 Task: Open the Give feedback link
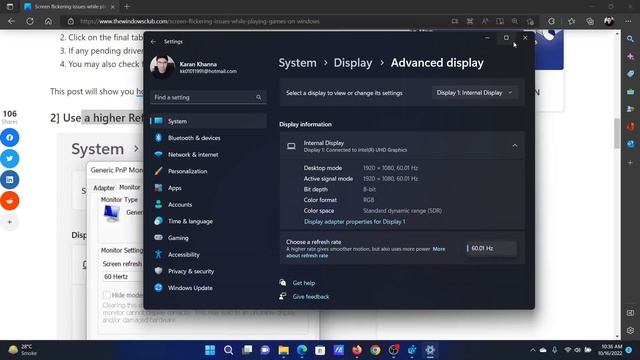pyautogui.click(x=311, y=297)
